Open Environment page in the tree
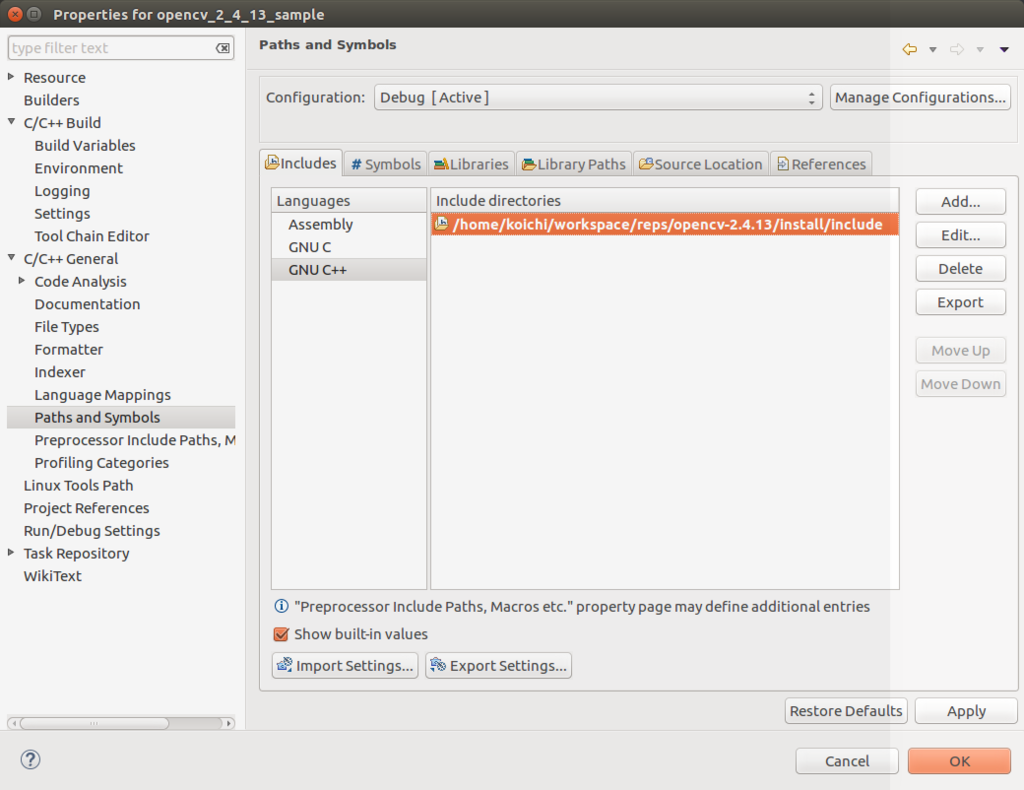This screenshot has height=790, width=1024. click(78, 168)
